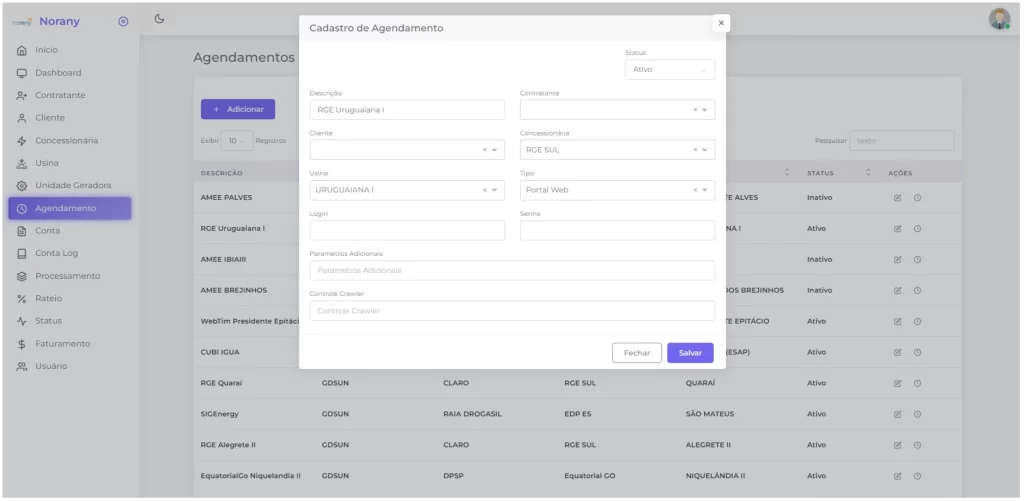
Task: Toggle dark mode moon icon
Action: pos(160,19)
